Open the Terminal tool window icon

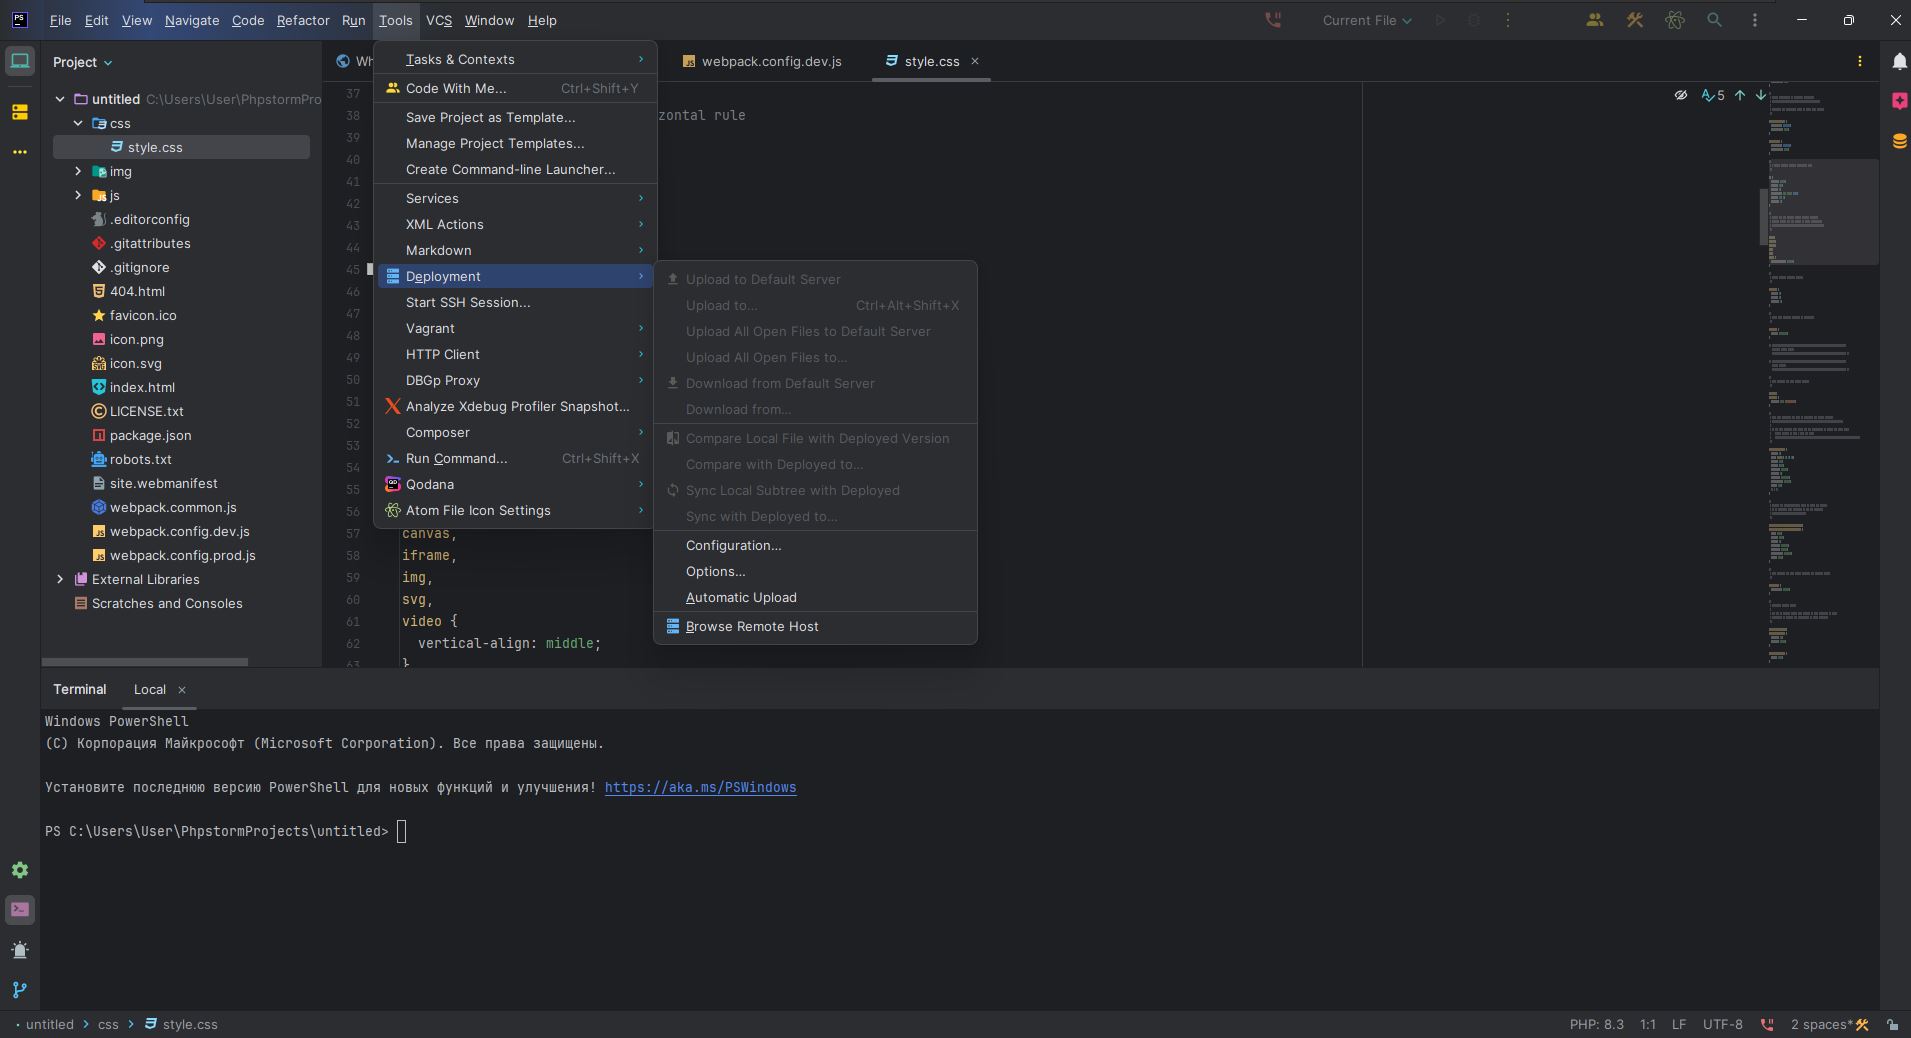click(x=20, y=910)
